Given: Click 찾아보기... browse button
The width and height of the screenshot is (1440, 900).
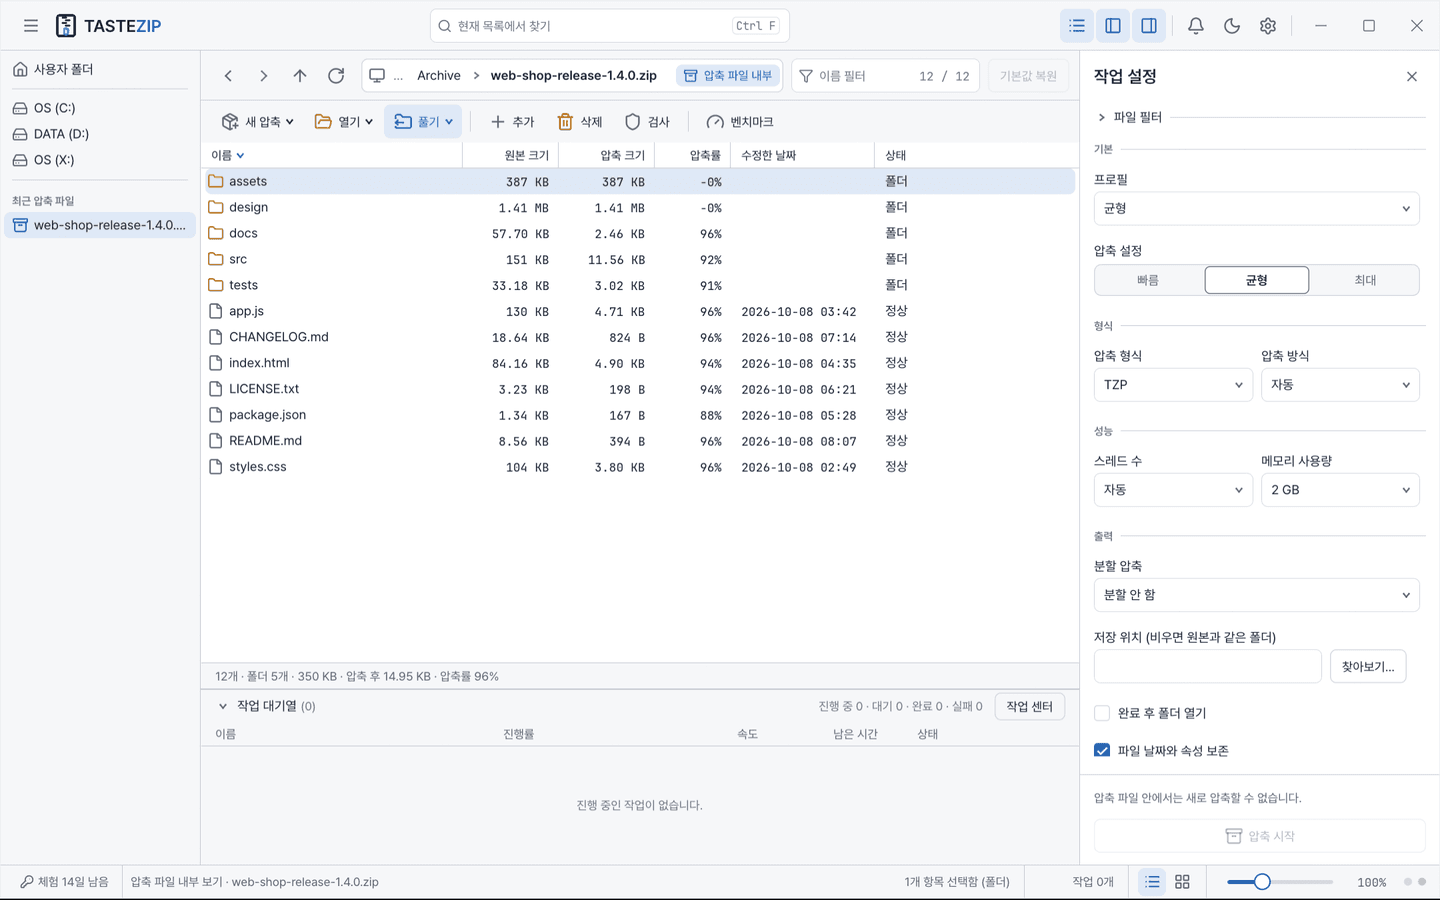Looking at the screenshot, I should pos(1368,667).
